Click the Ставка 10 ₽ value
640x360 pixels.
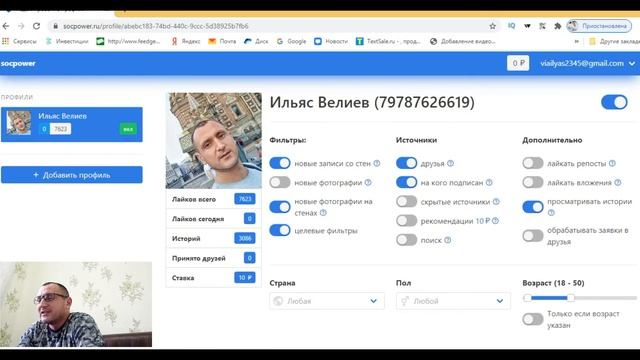coord(245,278)
